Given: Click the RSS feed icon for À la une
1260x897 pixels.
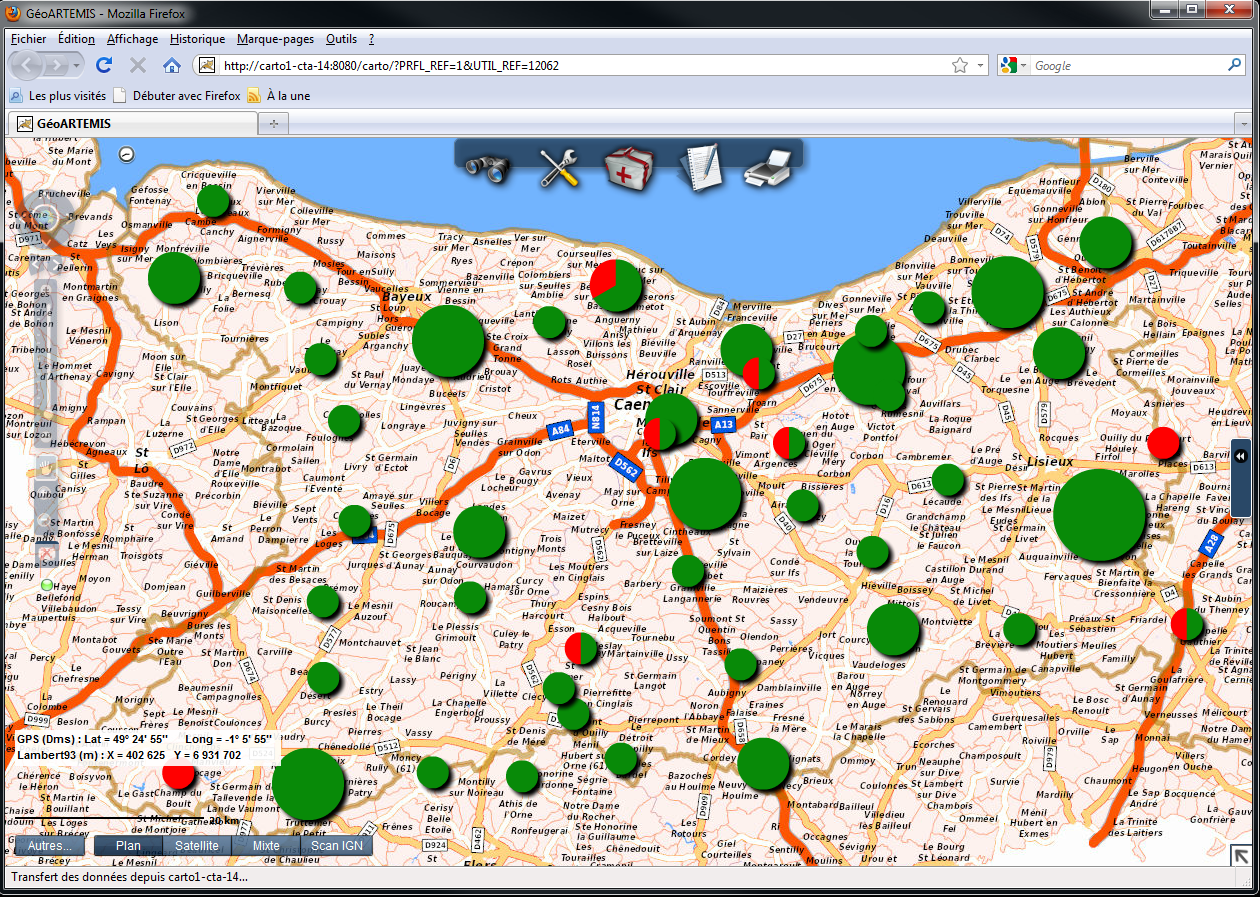Looking at the screenshot, I should (x=254, y=96).
